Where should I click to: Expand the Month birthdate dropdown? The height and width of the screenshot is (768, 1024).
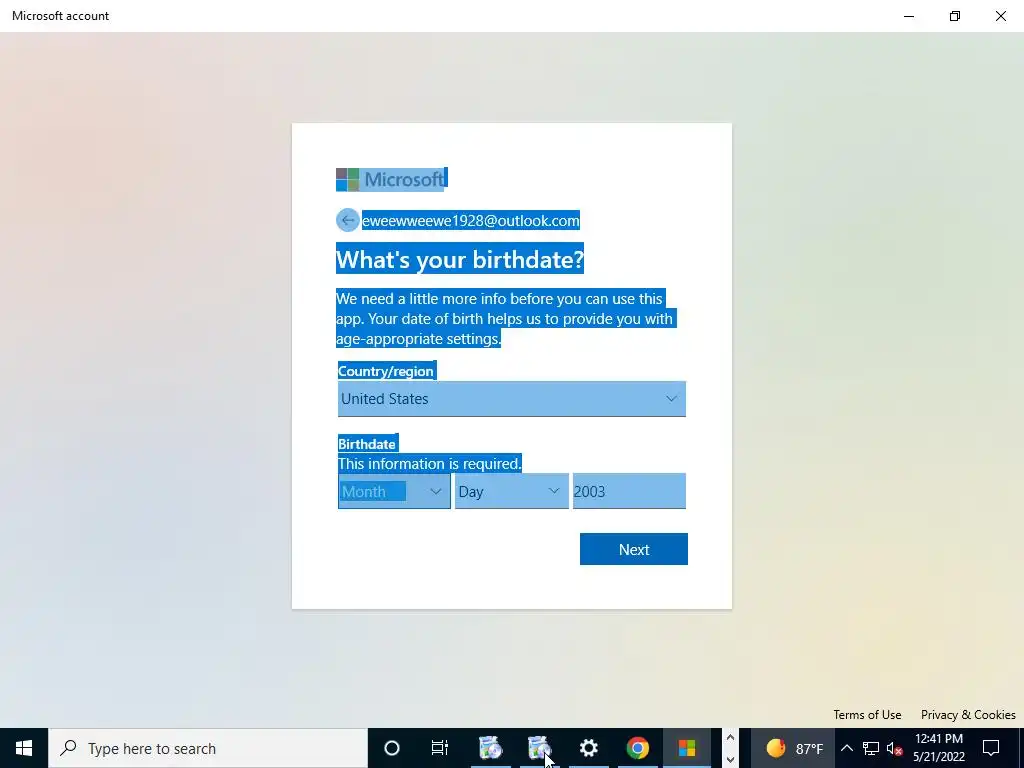click(x=394, y=491)
